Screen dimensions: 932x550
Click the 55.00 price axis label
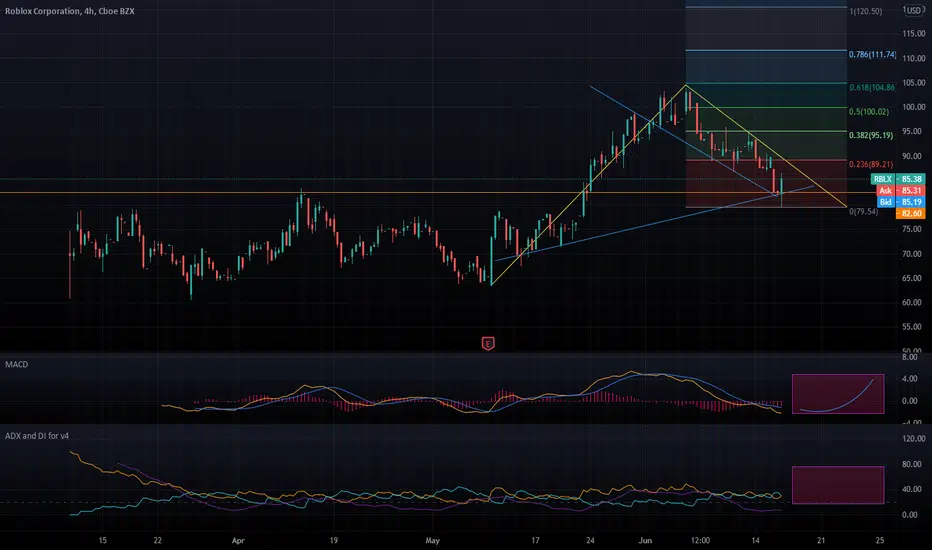click(914, 327)
